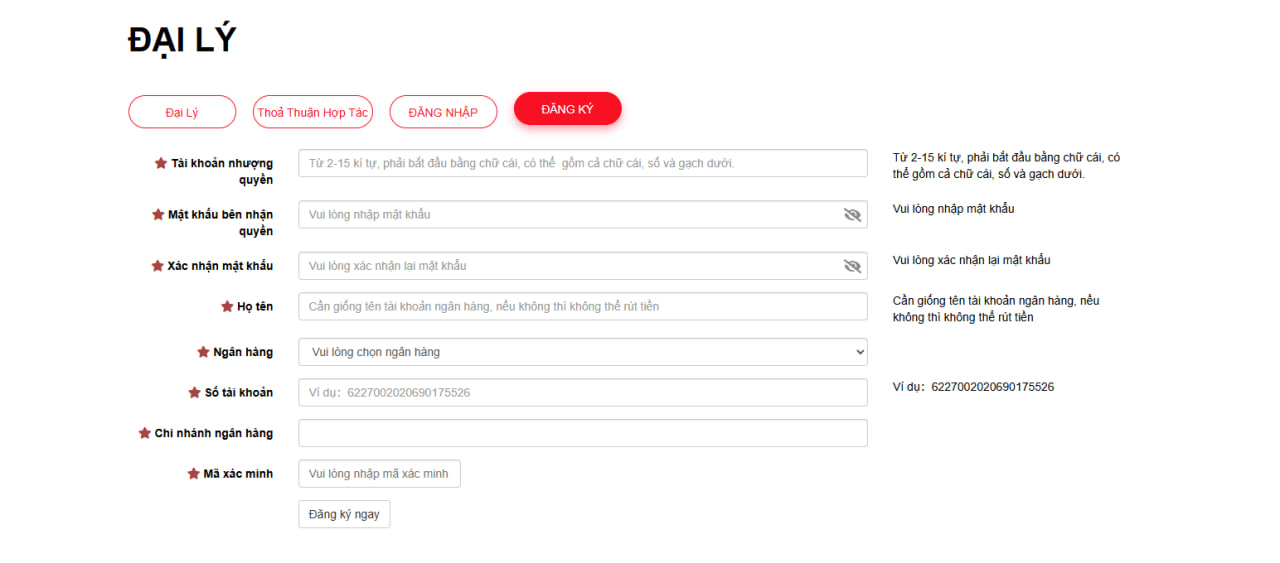1280x563 pixels.
Task: Click the Số tài khoản input field
Action: point(583,392)
